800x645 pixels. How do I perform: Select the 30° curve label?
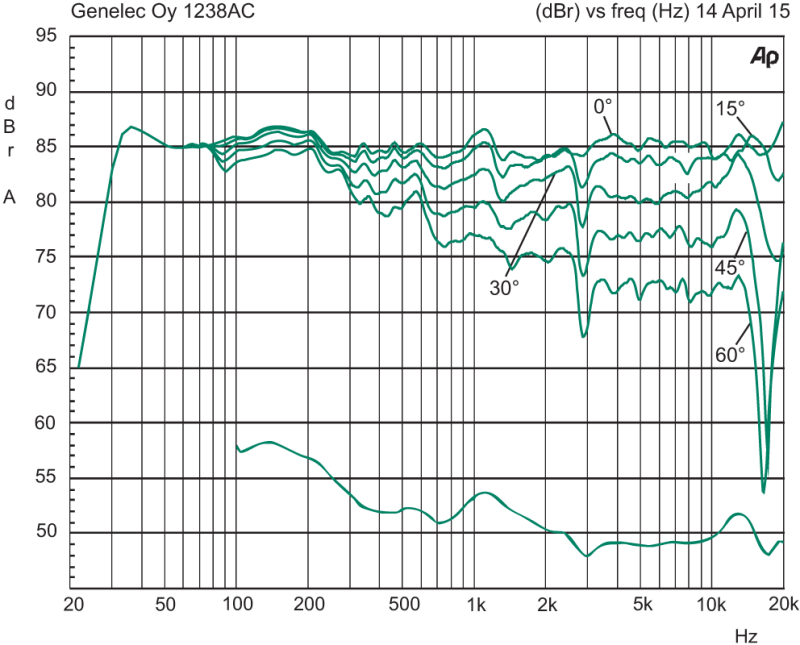[504, 288]
